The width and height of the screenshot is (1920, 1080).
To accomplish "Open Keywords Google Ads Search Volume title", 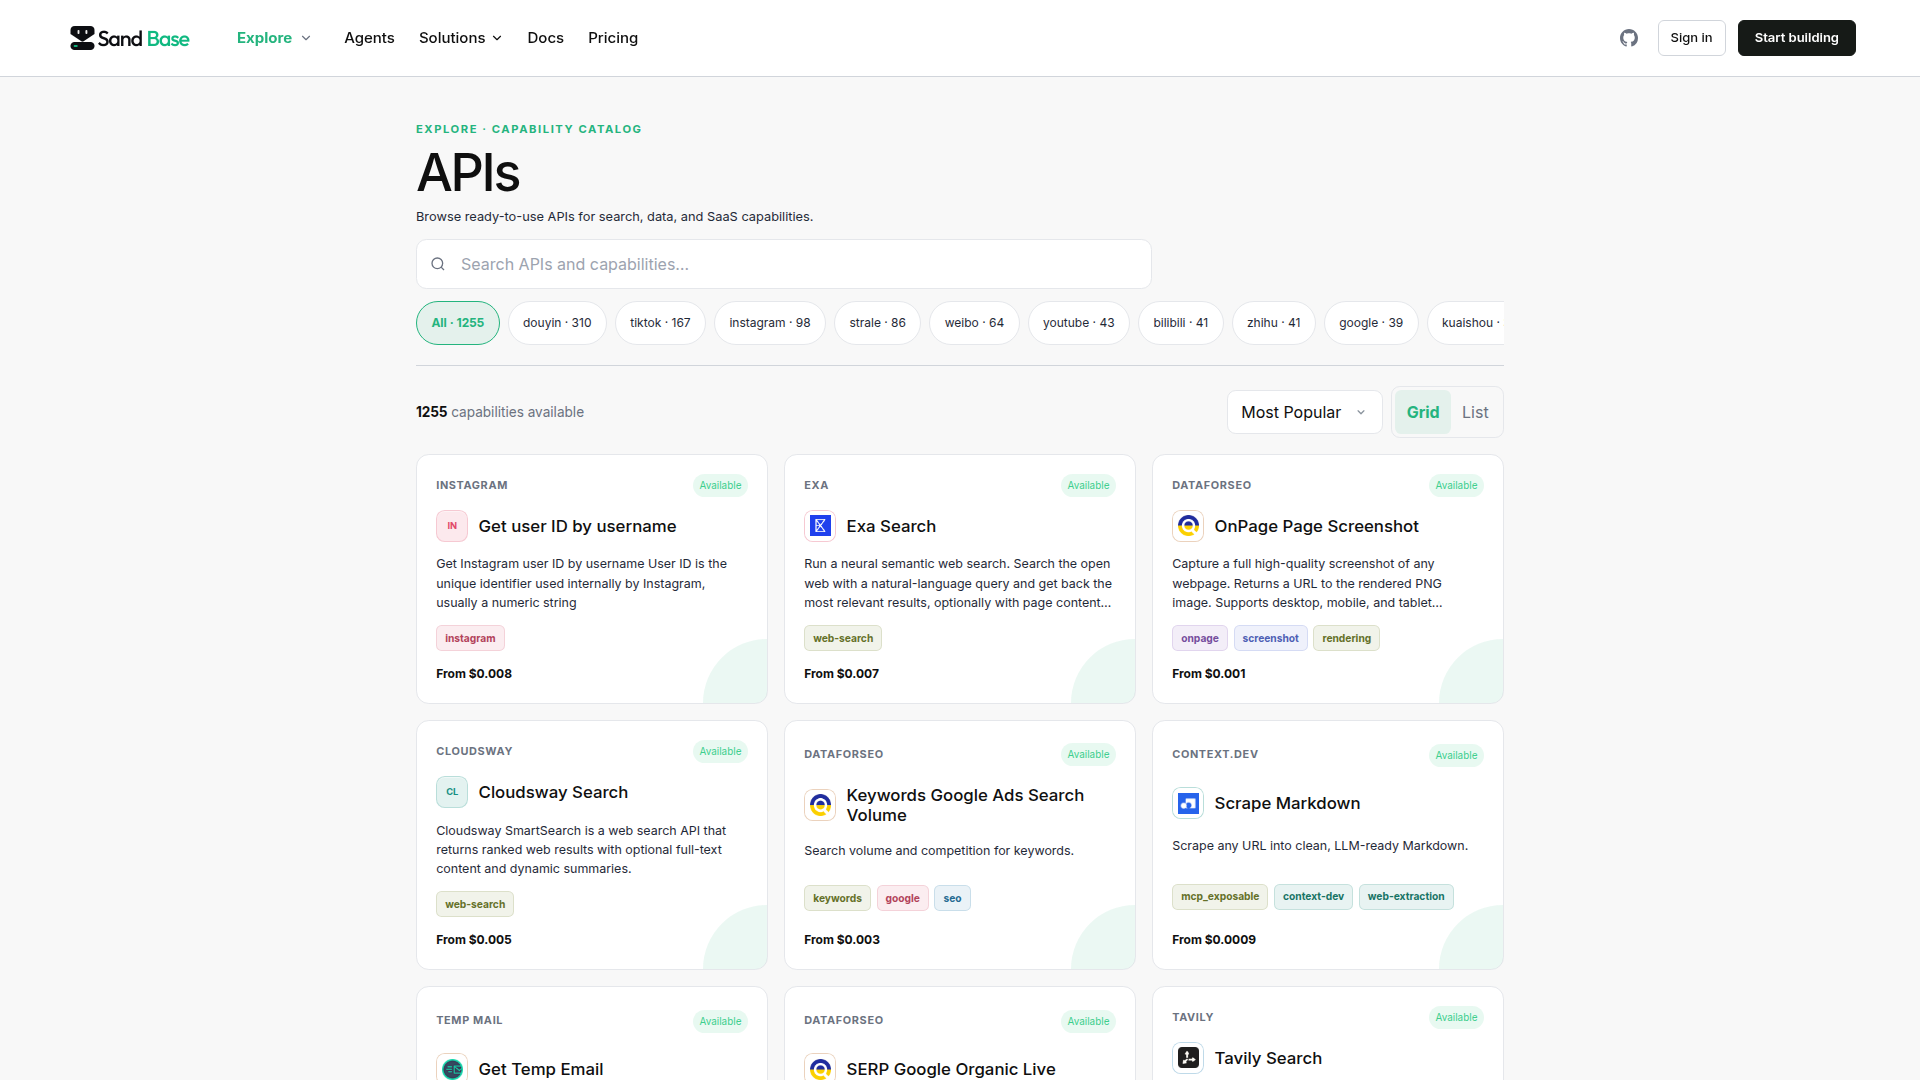I will [x=965, y=805].
